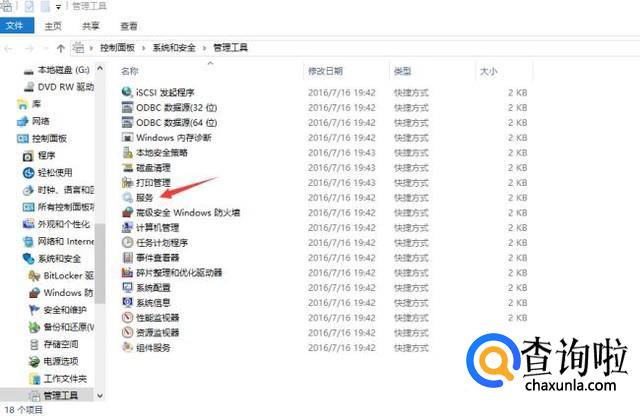
Task: Select the 碎片整理和优化驱动器 icon
Action: pyautogui.click(x=127, y=272)
